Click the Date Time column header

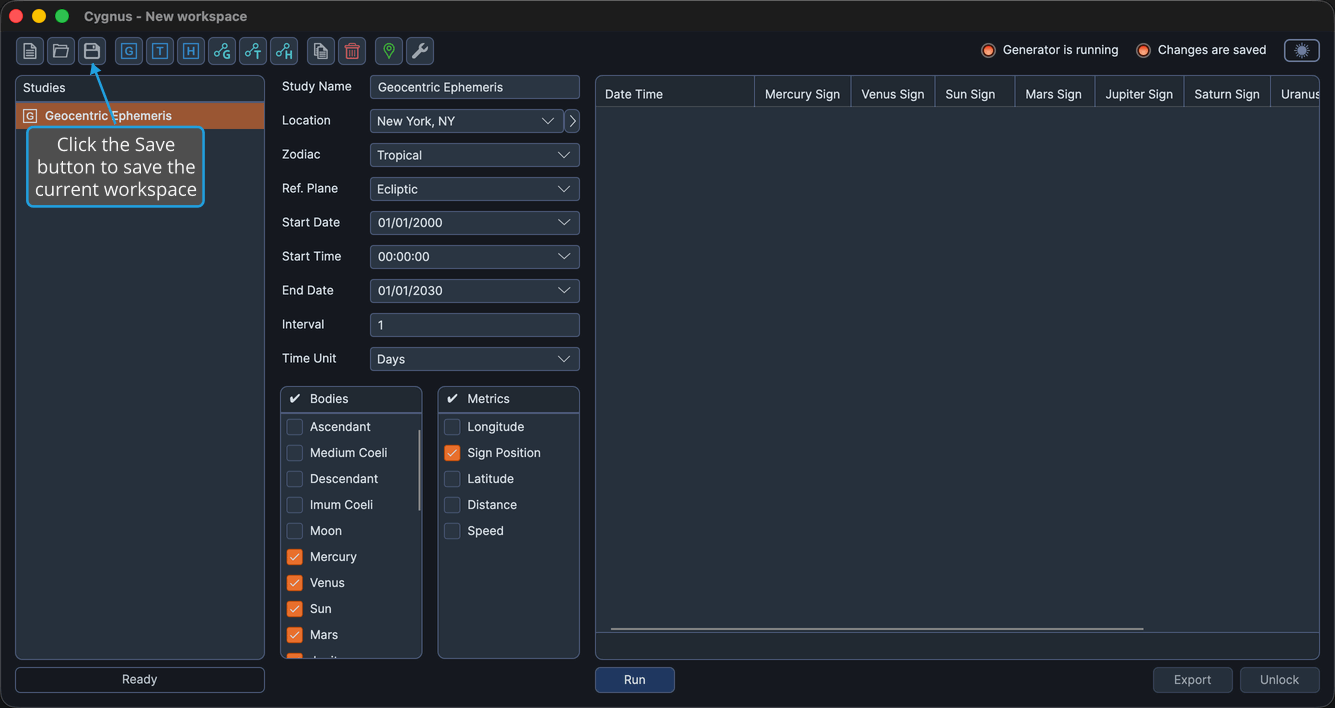pyautogui.click(x=675, y=94)
